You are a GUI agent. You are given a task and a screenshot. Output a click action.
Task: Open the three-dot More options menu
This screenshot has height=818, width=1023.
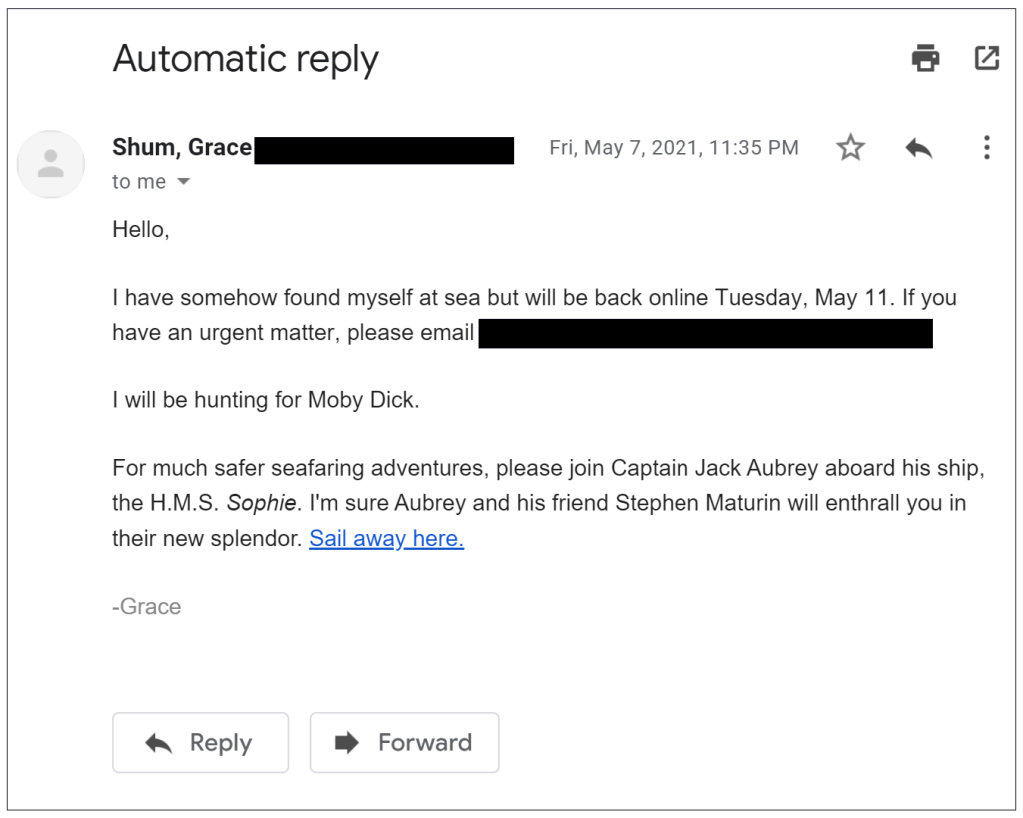[986, 149]
